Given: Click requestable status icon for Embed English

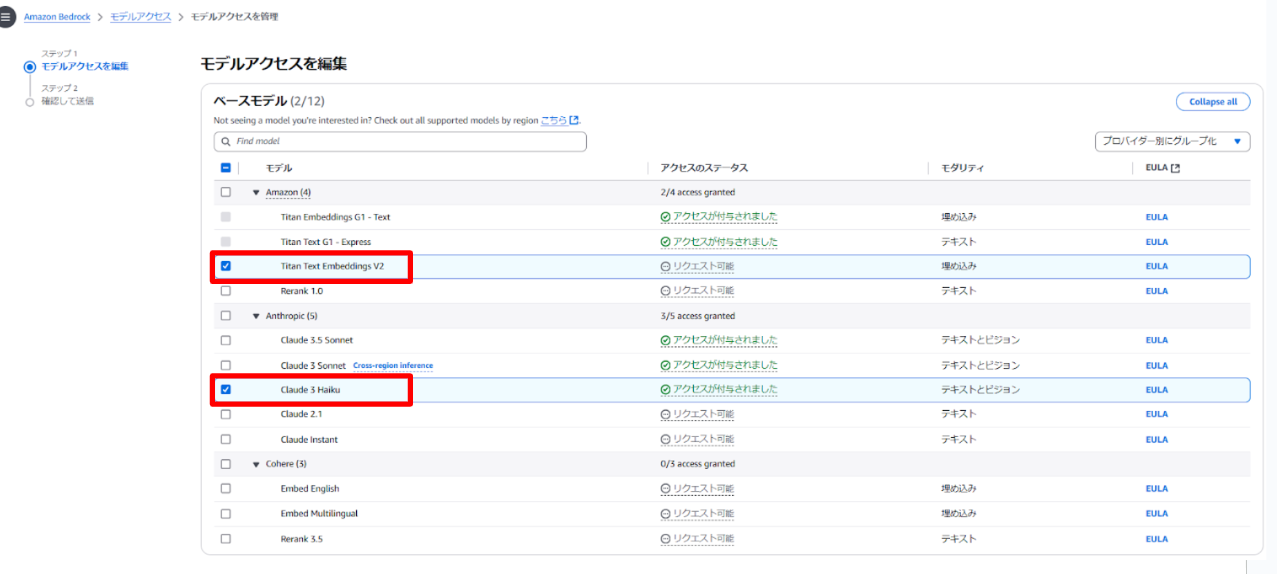Looking at the screenshot, I should pyautogui.click(x=665, y=489).
